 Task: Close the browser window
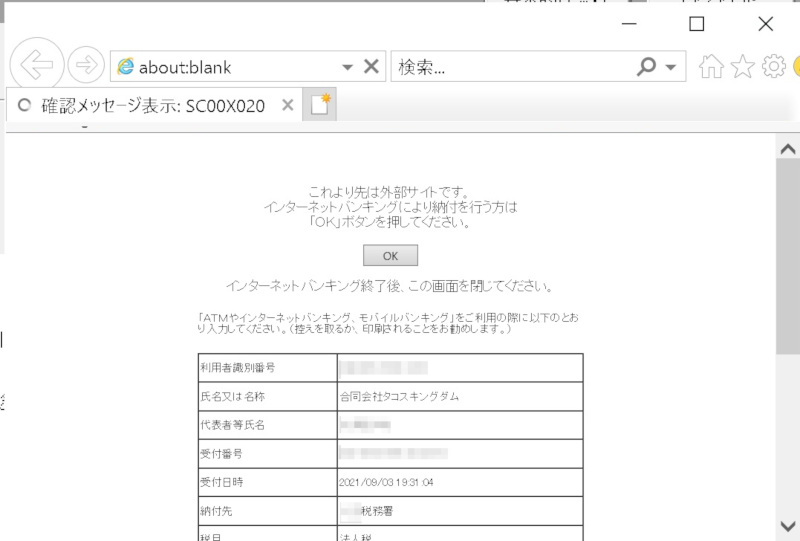(x=765, y=24)
